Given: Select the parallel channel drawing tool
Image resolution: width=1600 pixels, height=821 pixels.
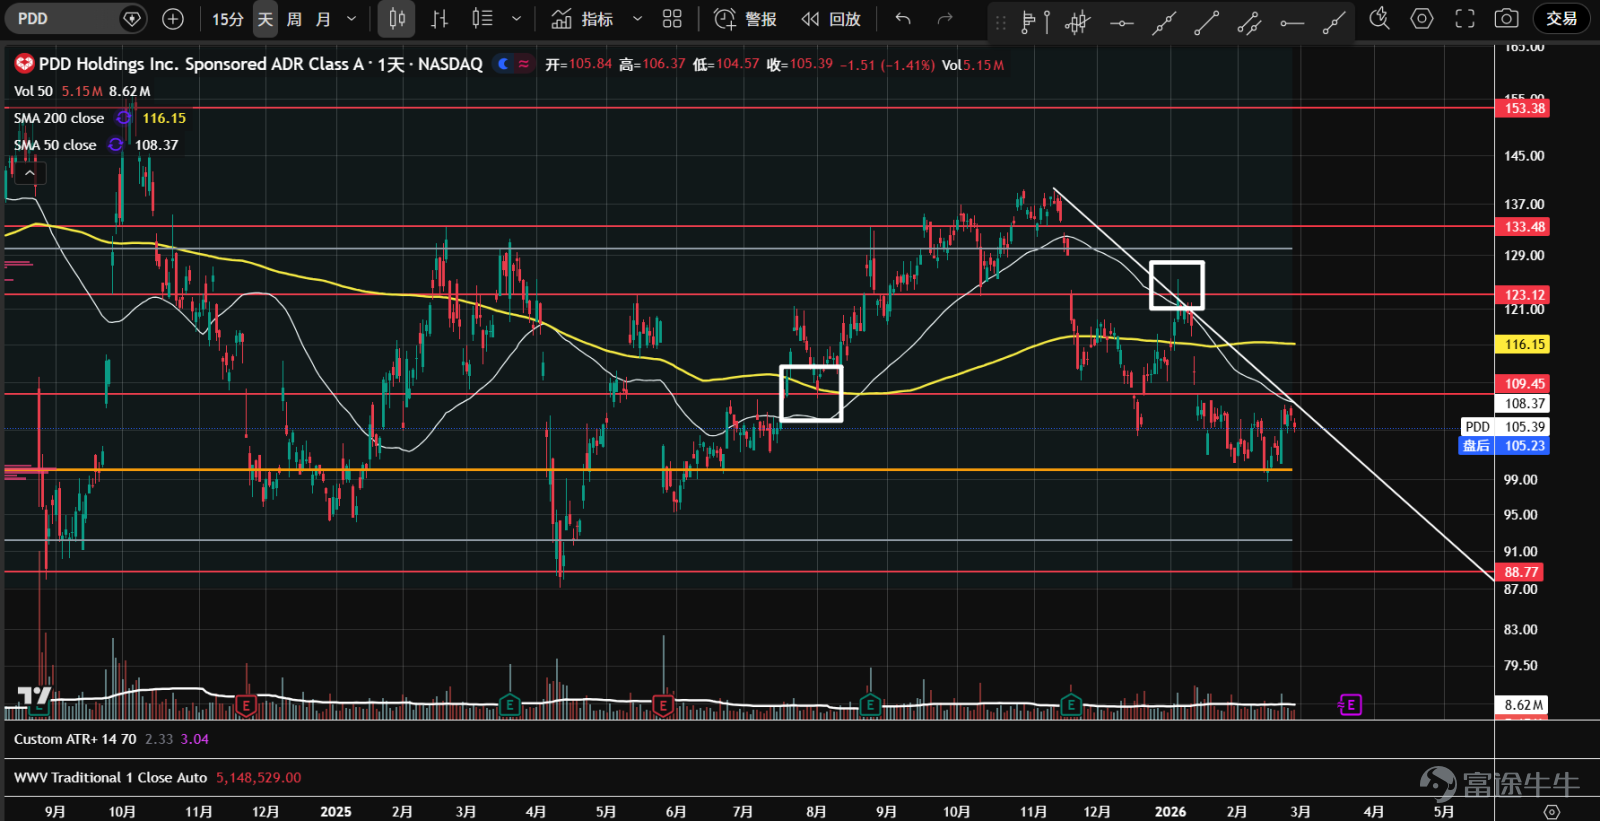Looking at the screenshot, I should click(1249, 22).
